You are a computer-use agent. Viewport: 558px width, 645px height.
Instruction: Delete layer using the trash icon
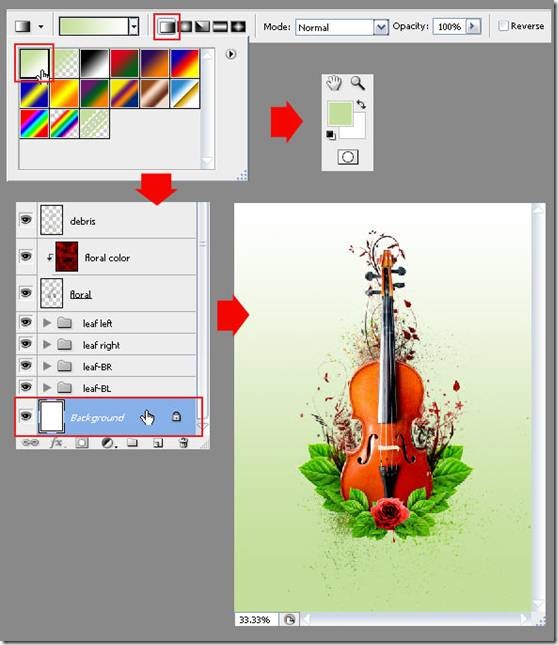click(183, 443)
